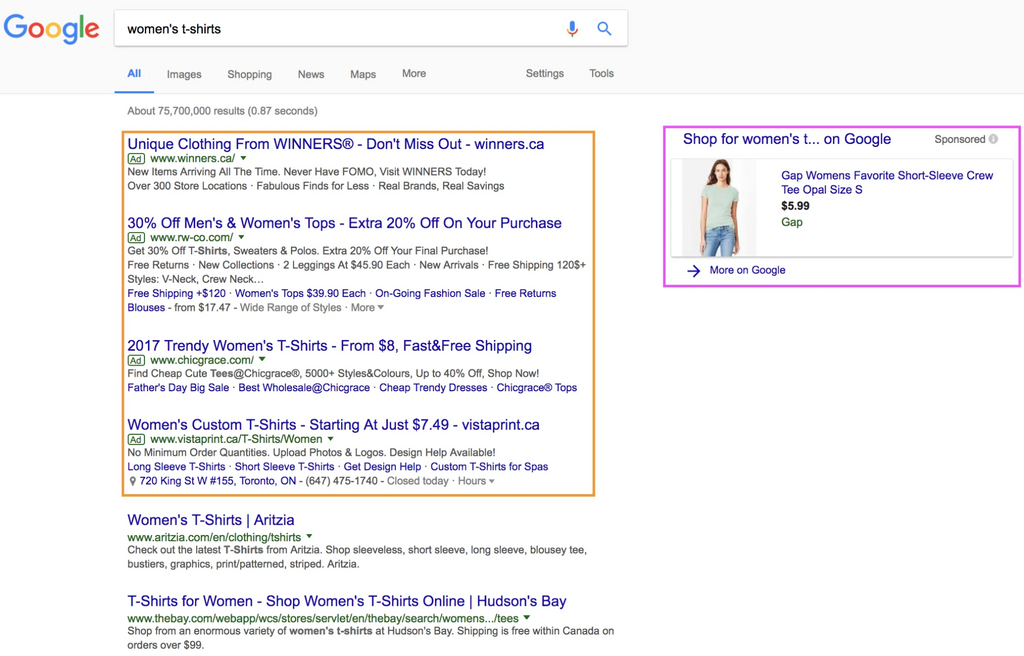Switch to the Shopping tab

[x=249, y=74]
